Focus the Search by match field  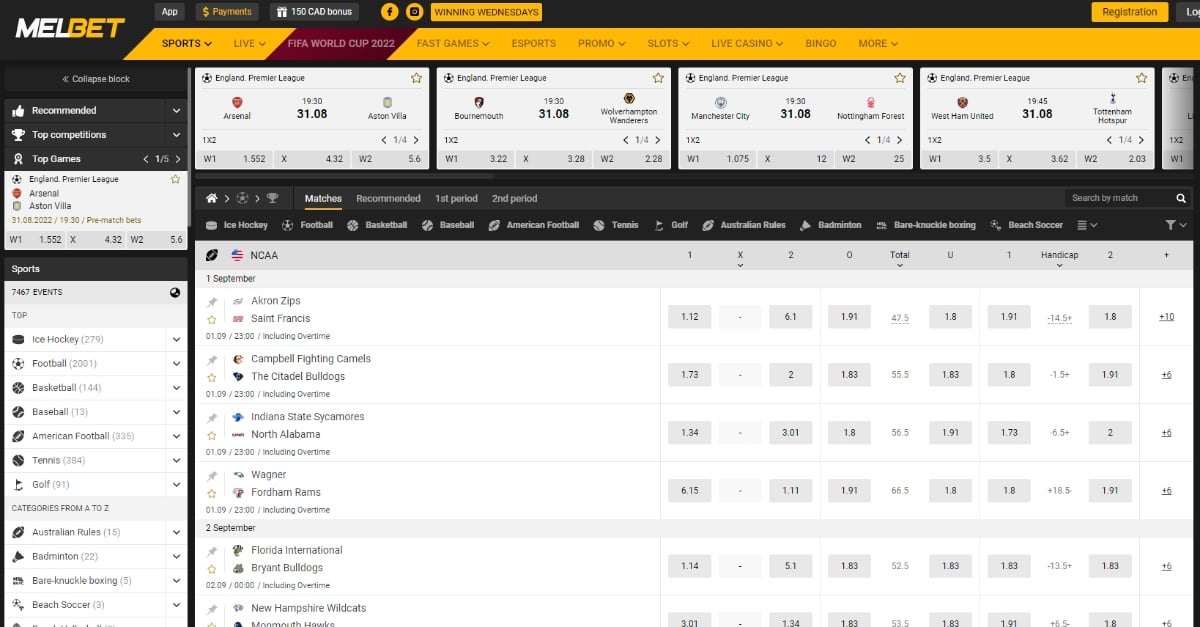click(x=1119, y=198)
